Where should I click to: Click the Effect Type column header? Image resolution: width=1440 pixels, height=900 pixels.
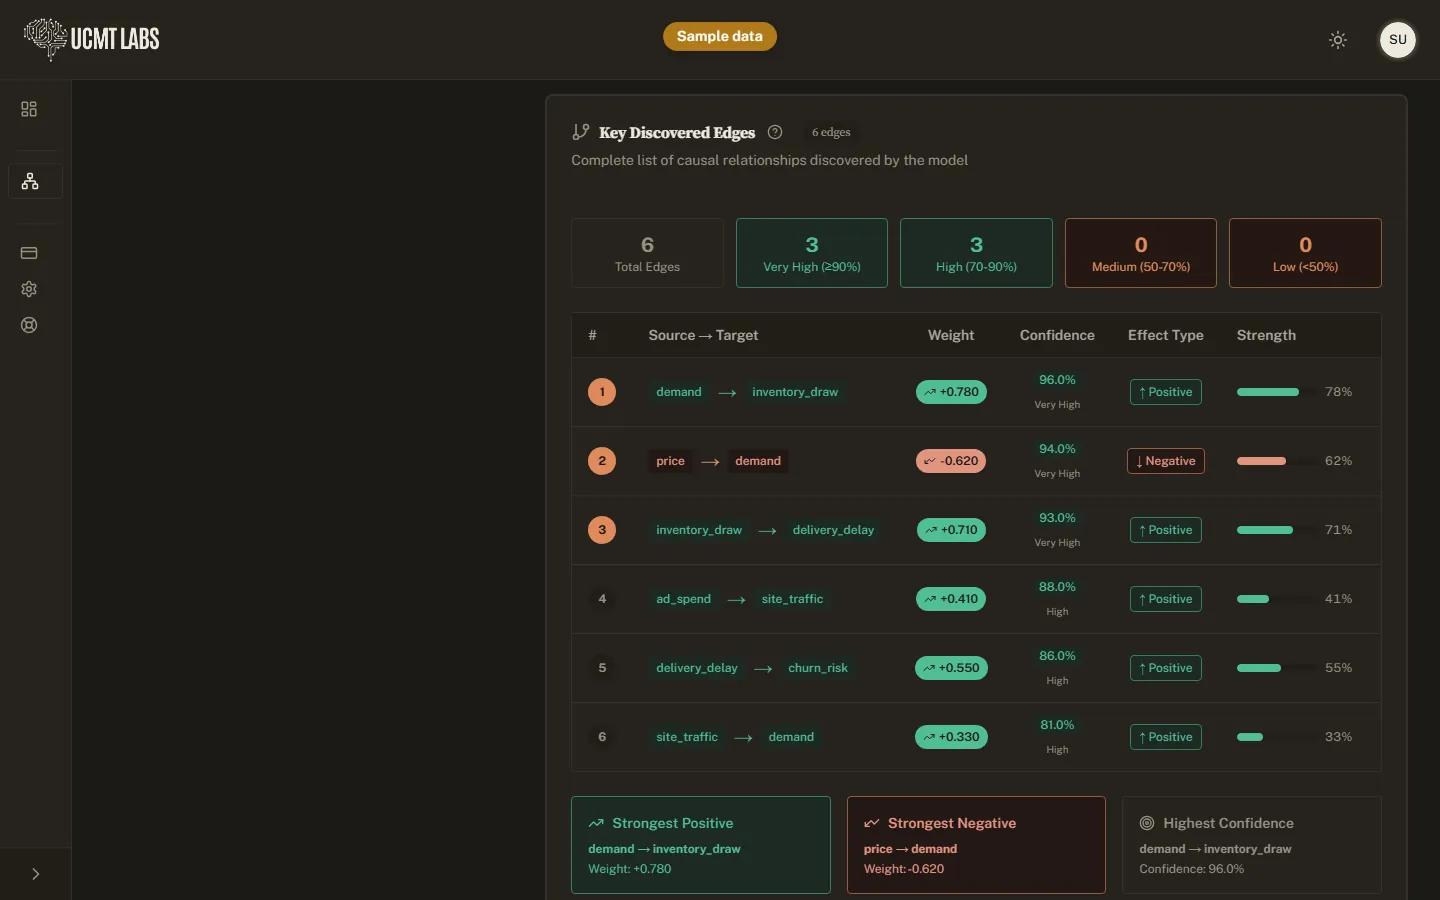pyautogui.click(x=1166, y=335)
